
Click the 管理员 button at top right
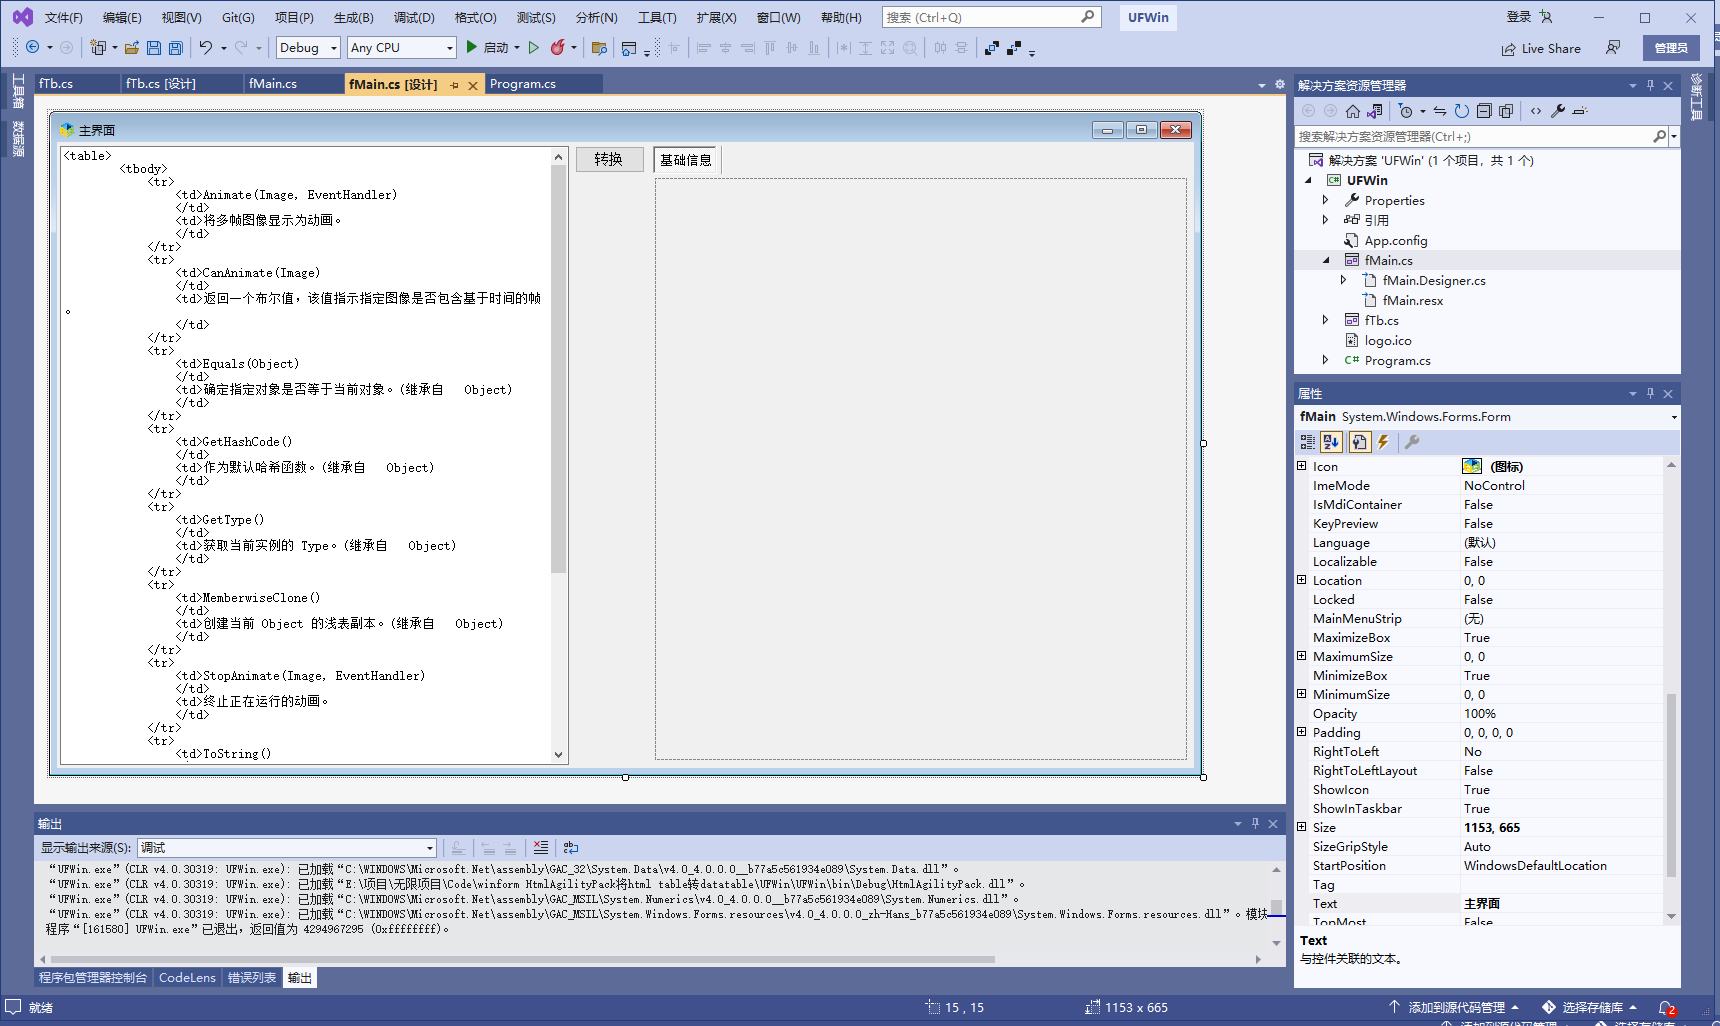1671,48
